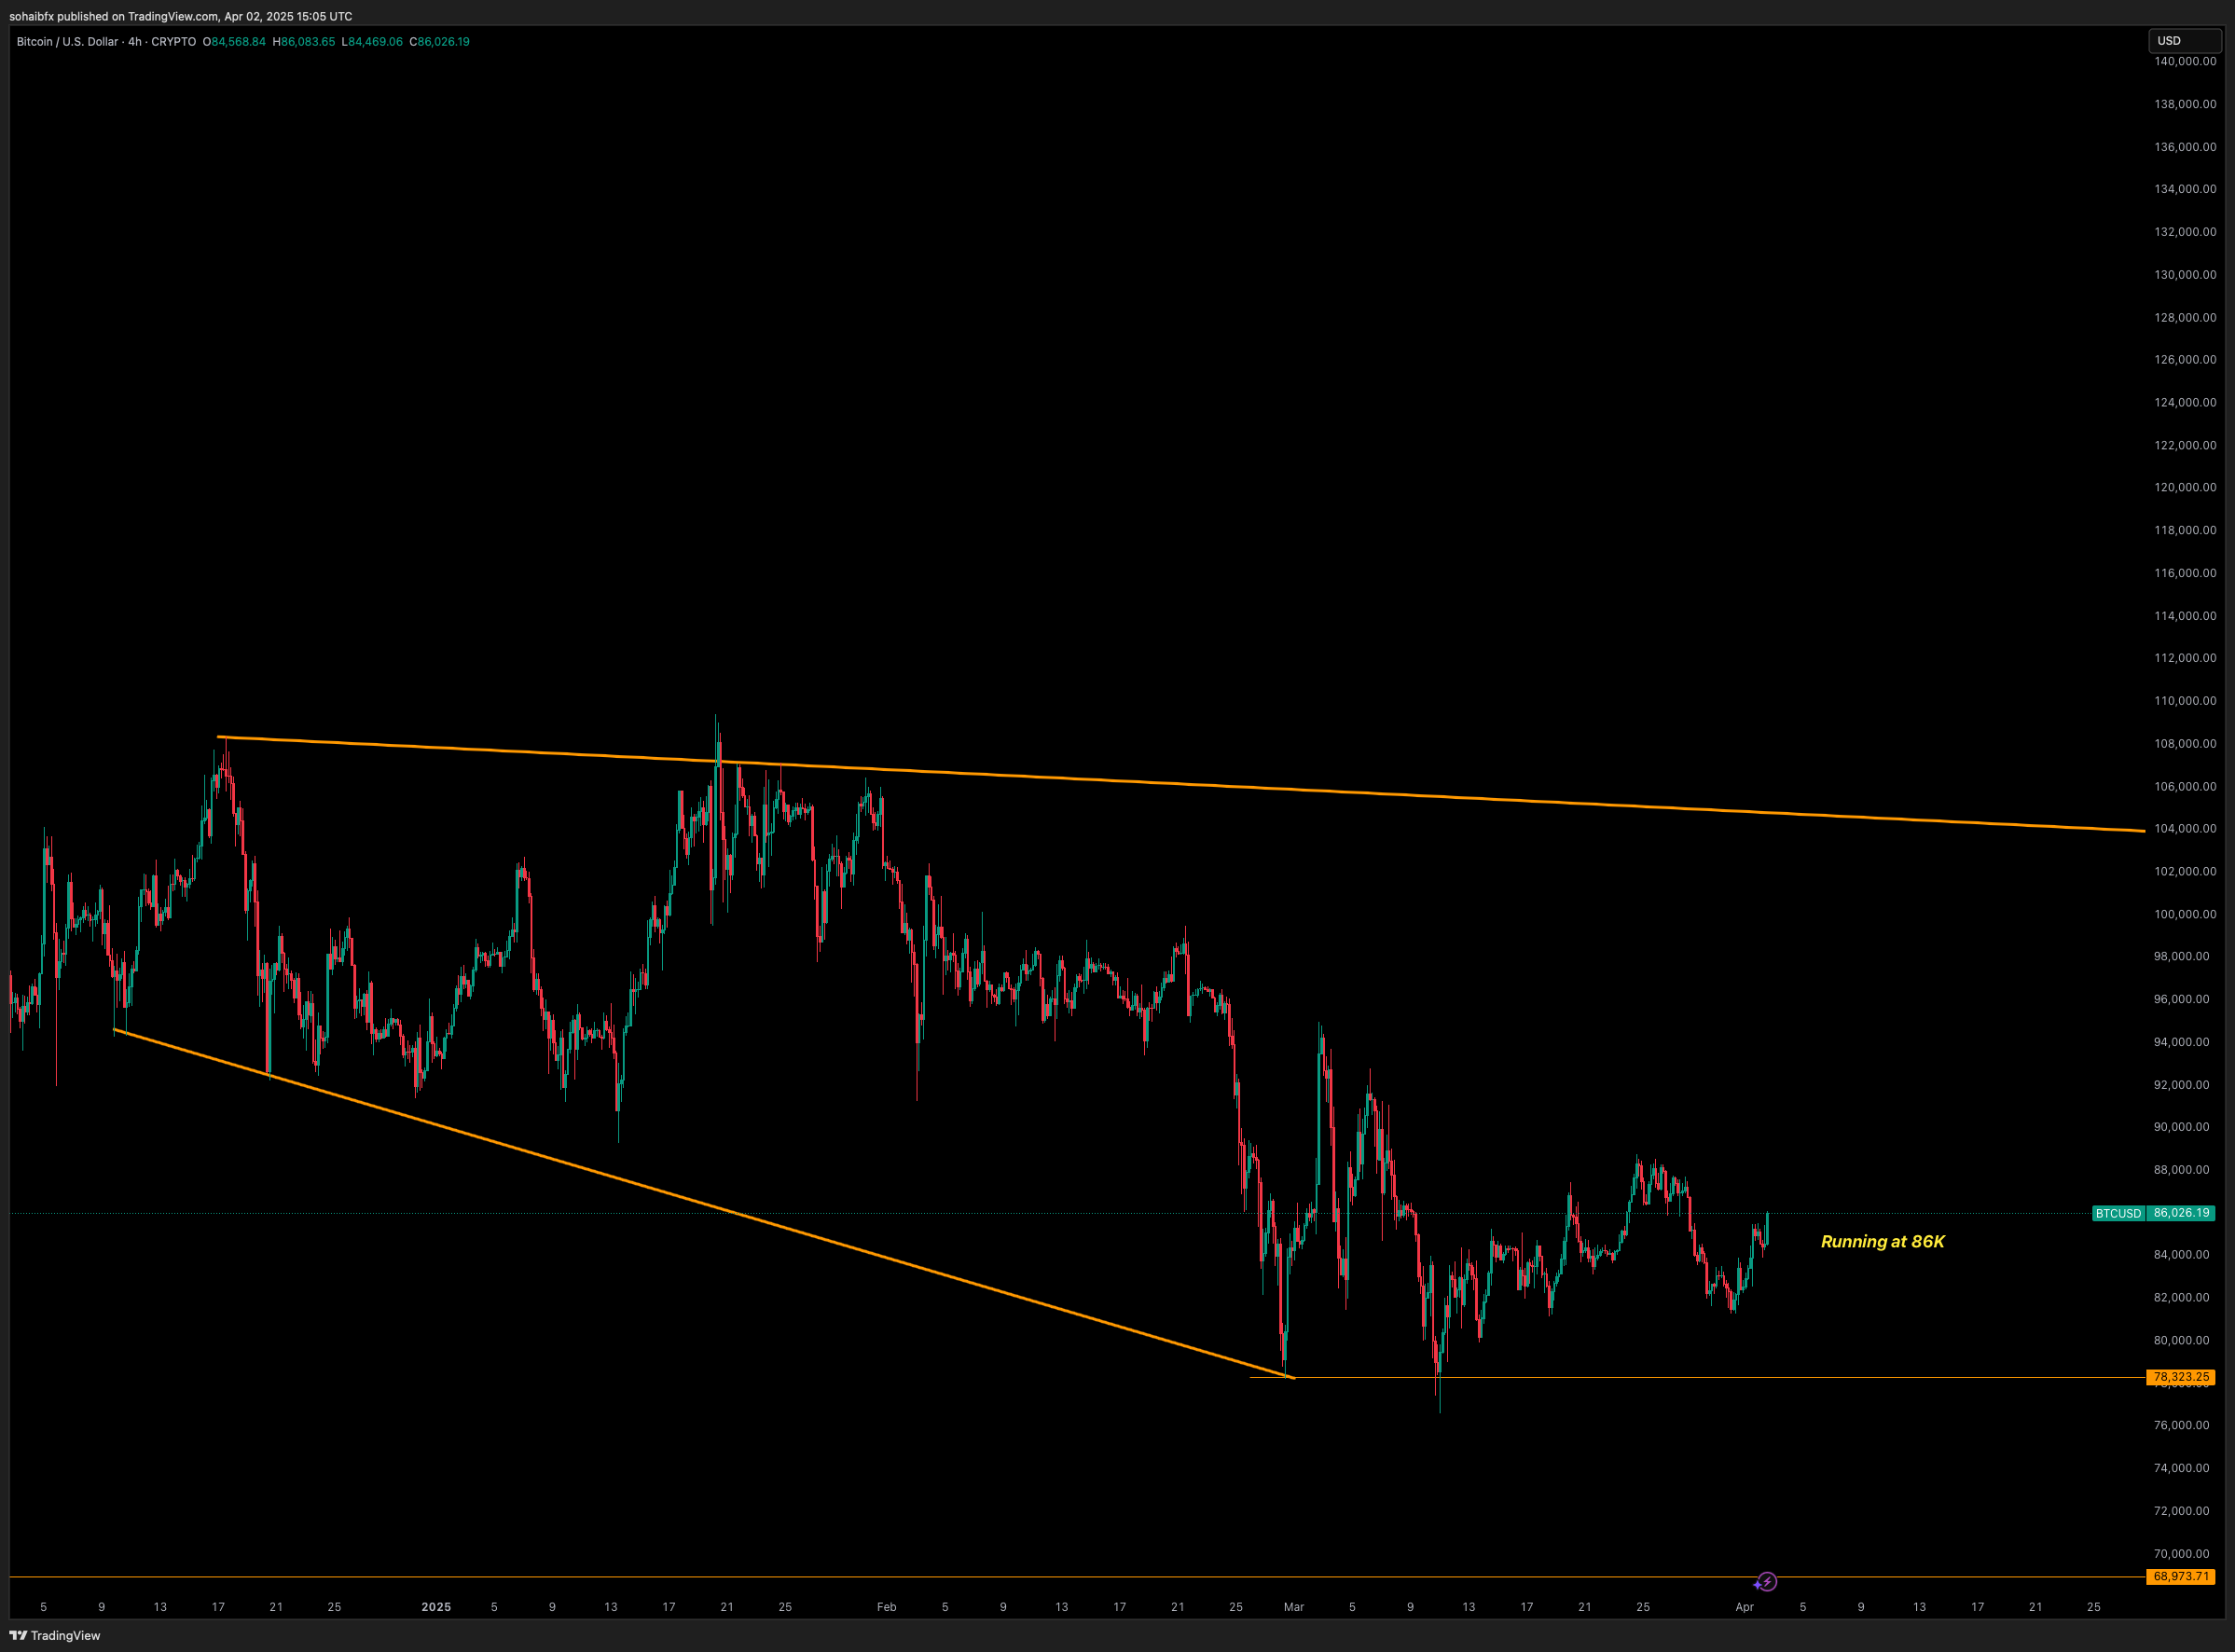2235x1652 pixels.
Task: Click the green 86,026.19 current price label
Action: click(2181, 1213)
